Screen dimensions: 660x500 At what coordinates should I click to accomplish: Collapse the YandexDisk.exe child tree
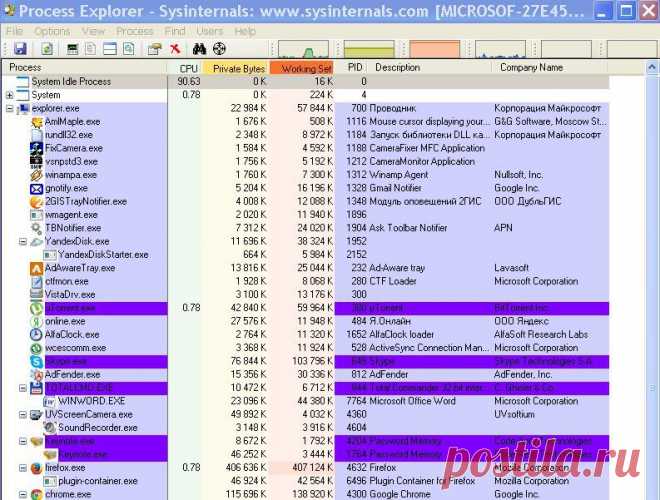[x=23, y=242]
